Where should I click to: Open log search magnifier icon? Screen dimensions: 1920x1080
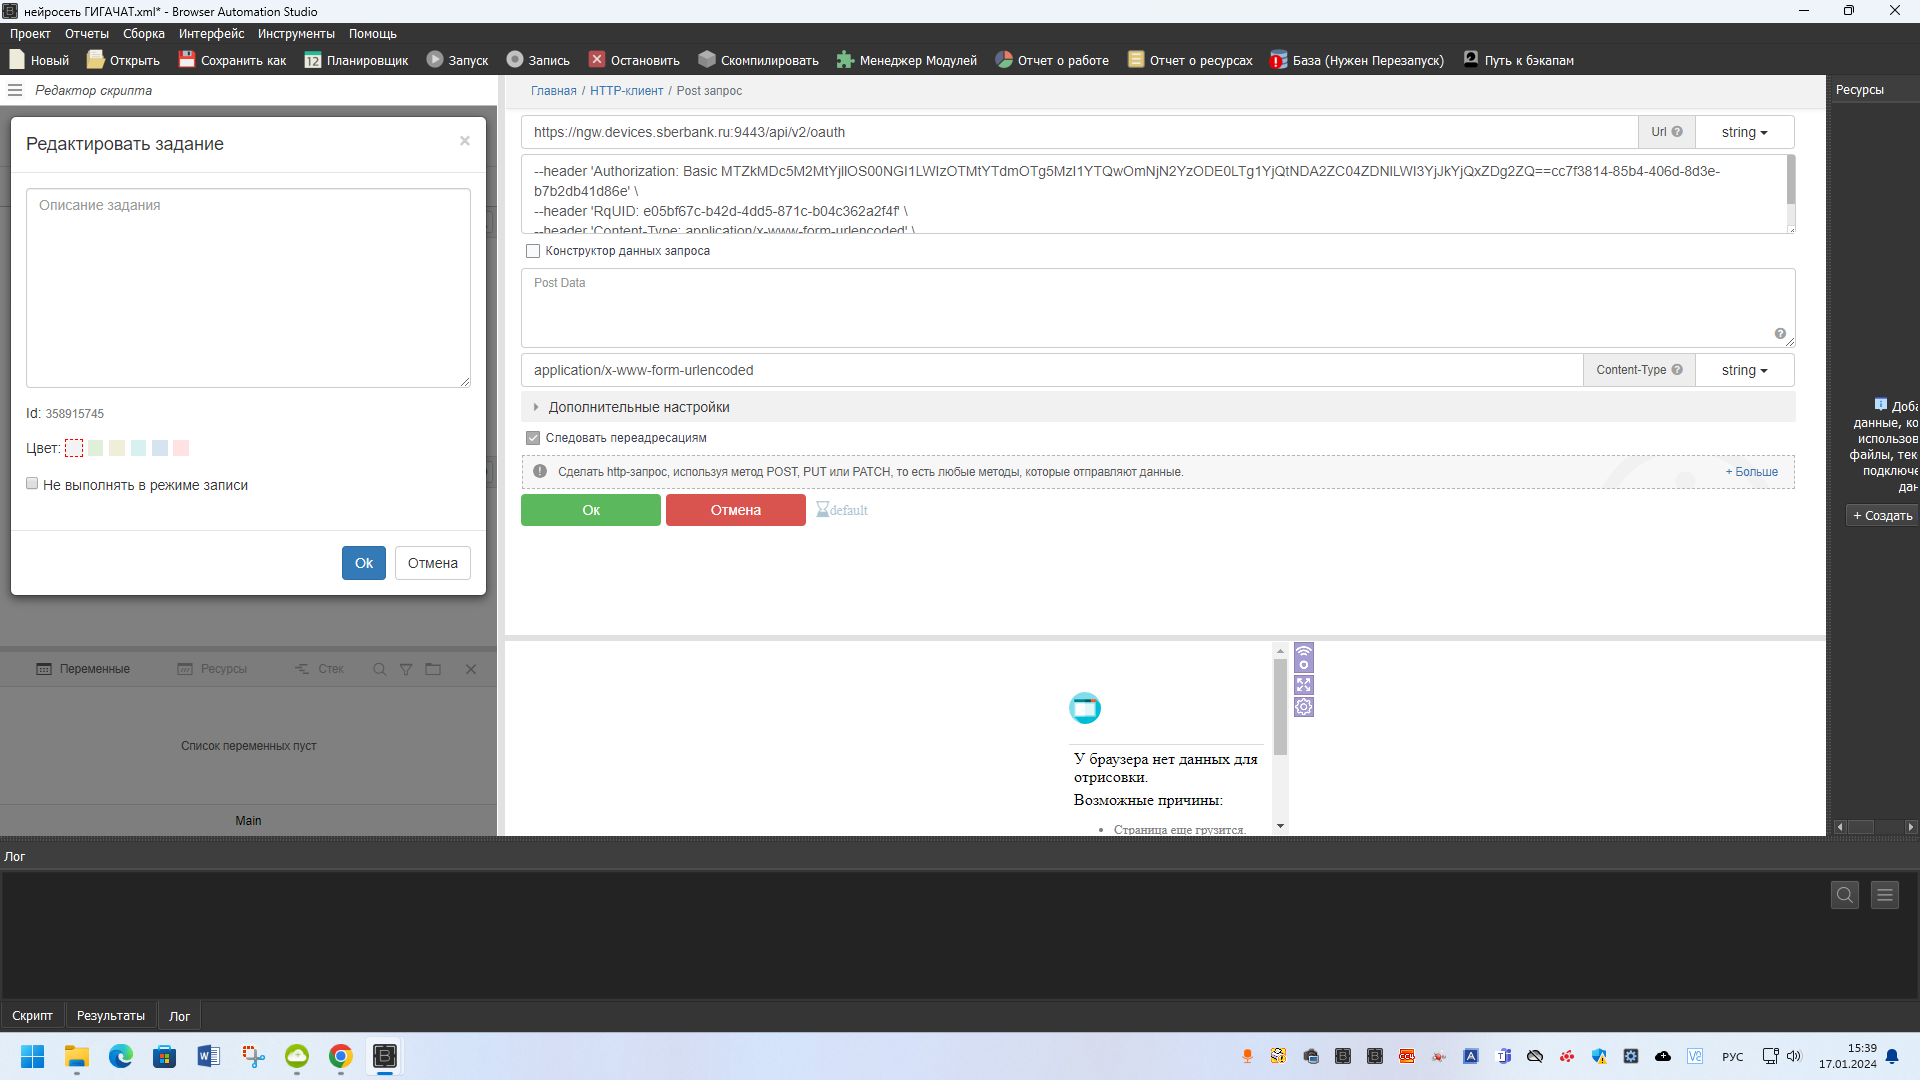coord(1844,895)
